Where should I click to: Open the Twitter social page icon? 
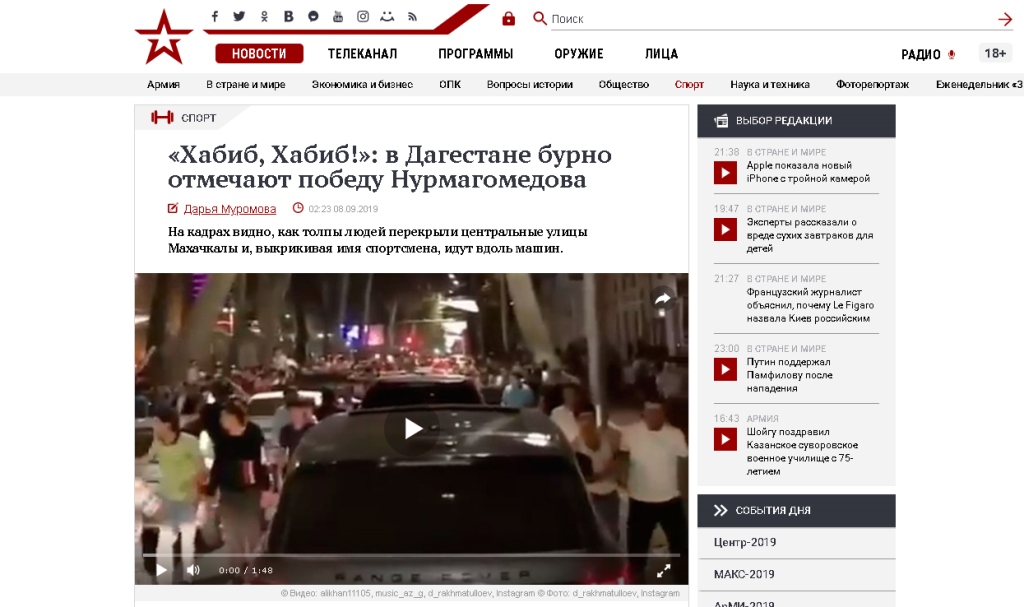[x=239, y=17]
